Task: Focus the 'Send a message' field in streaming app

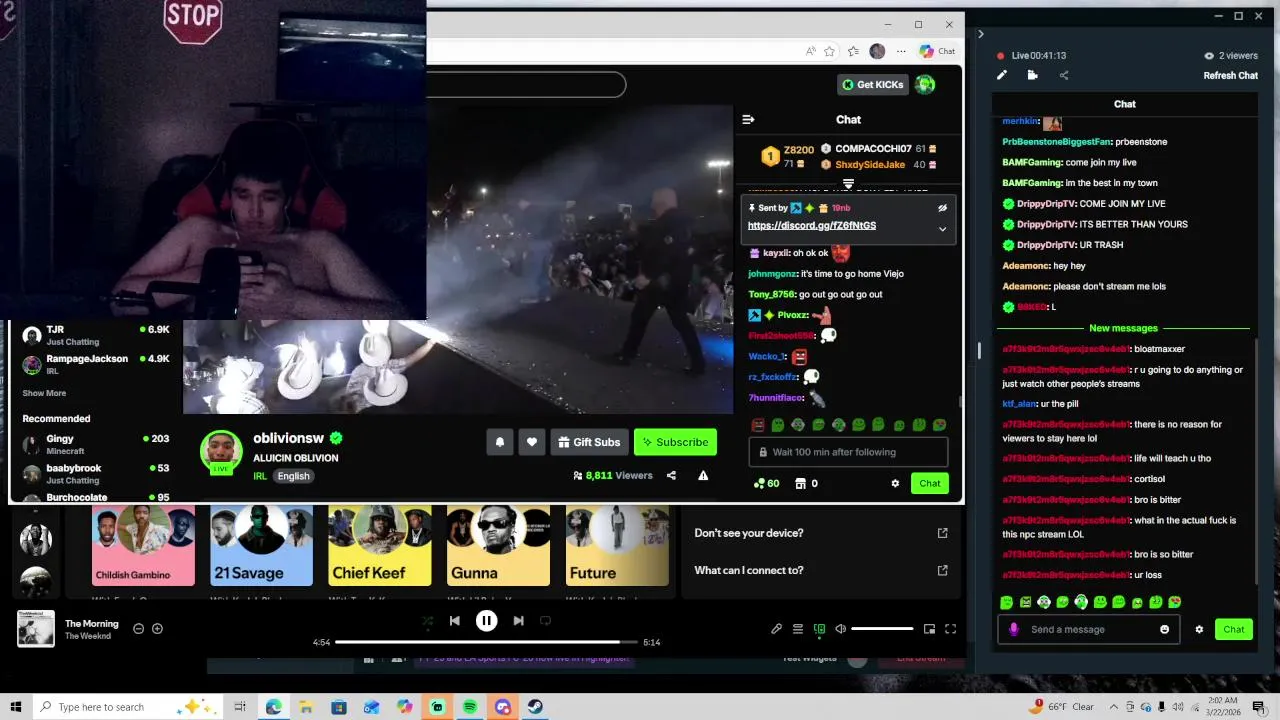Action: (1089, 629)
